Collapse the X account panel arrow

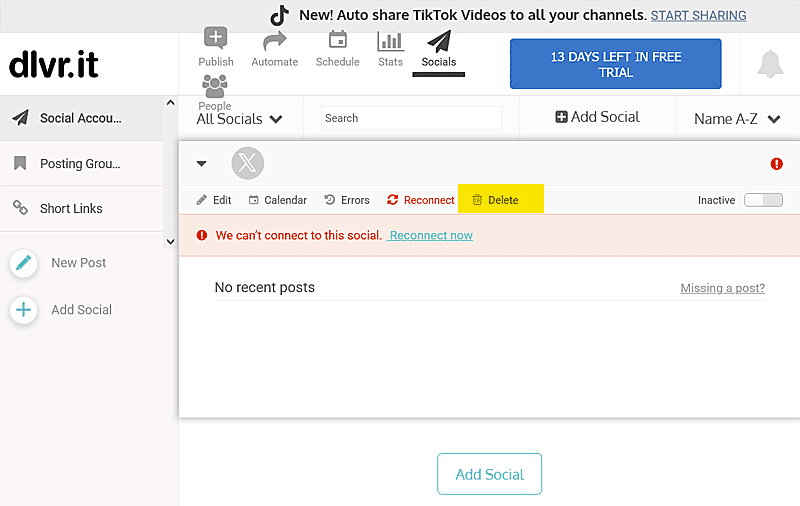pyautogui.click(x=201, y=164)
